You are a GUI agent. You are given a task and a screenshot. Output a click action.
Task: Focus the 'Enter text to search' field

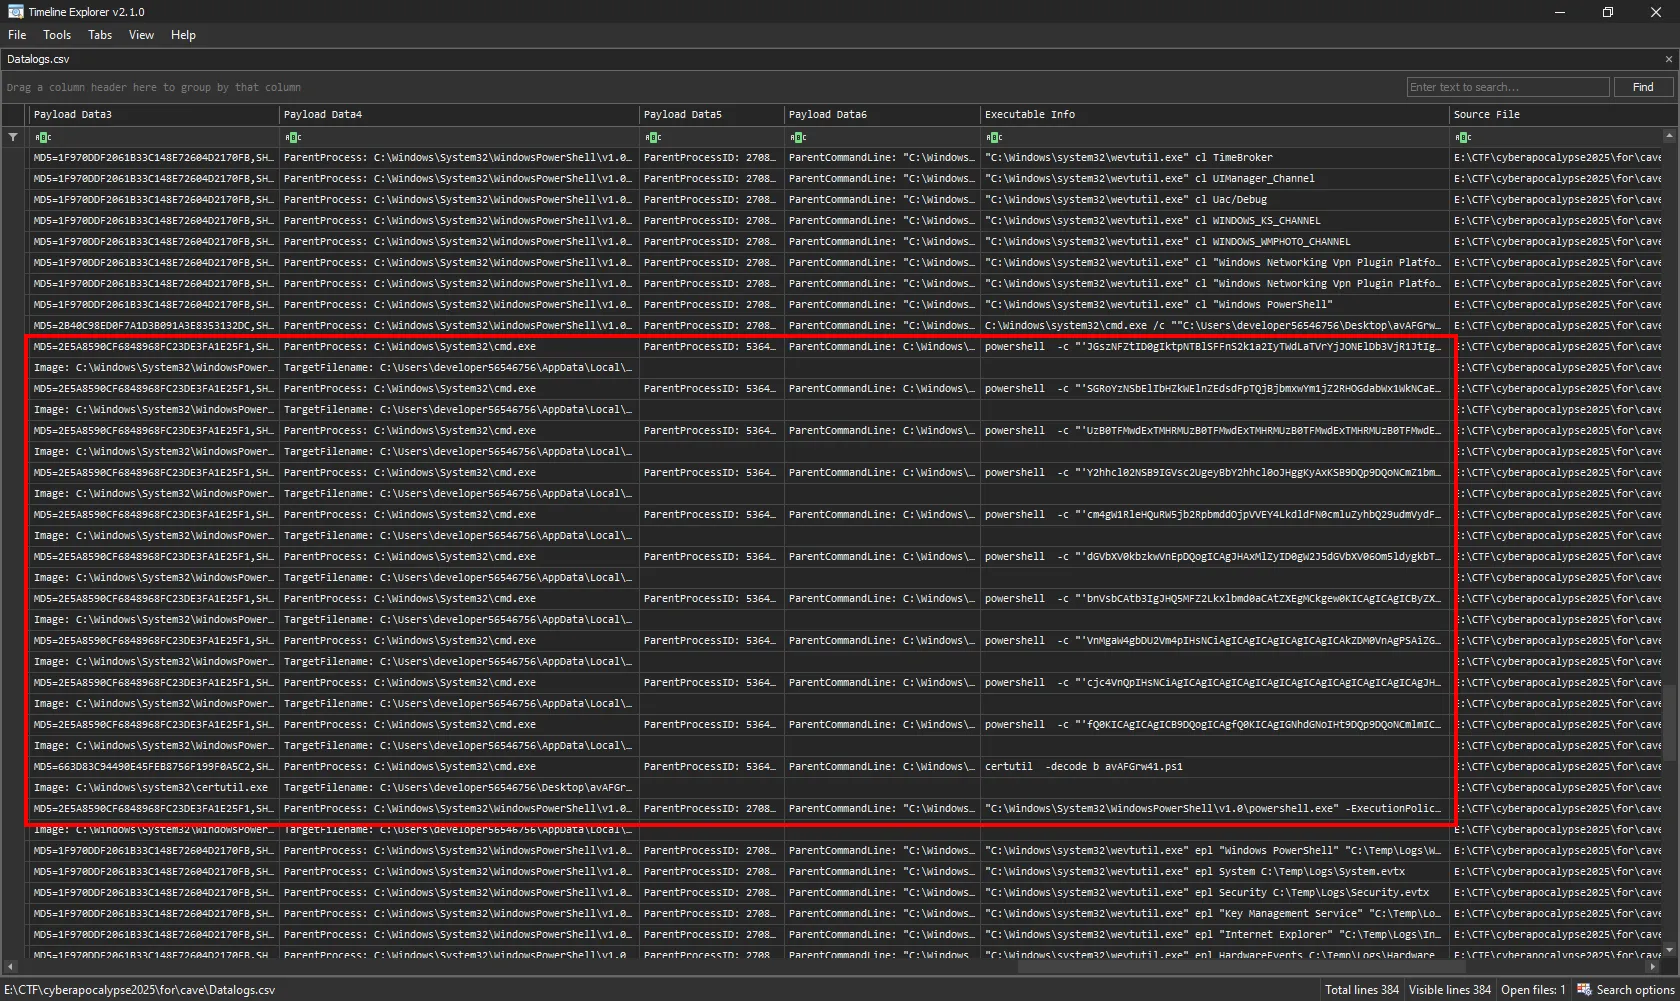tap(1507, 87)
